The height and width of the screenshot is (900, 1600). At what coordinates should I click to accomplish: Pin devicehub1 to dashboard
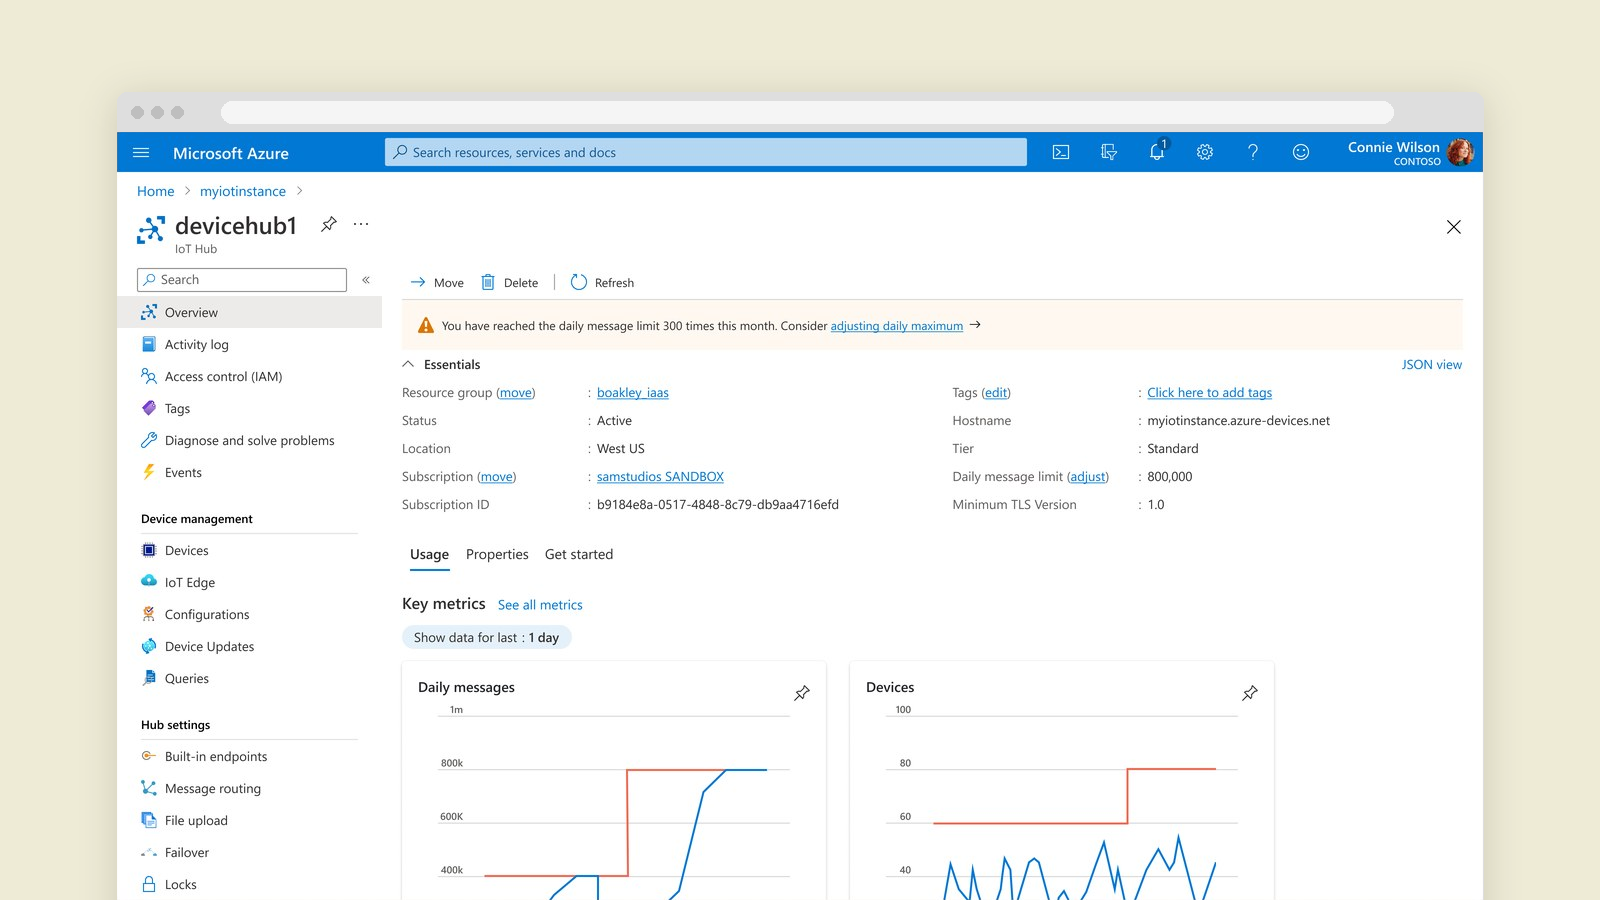(x=328, y=224)
